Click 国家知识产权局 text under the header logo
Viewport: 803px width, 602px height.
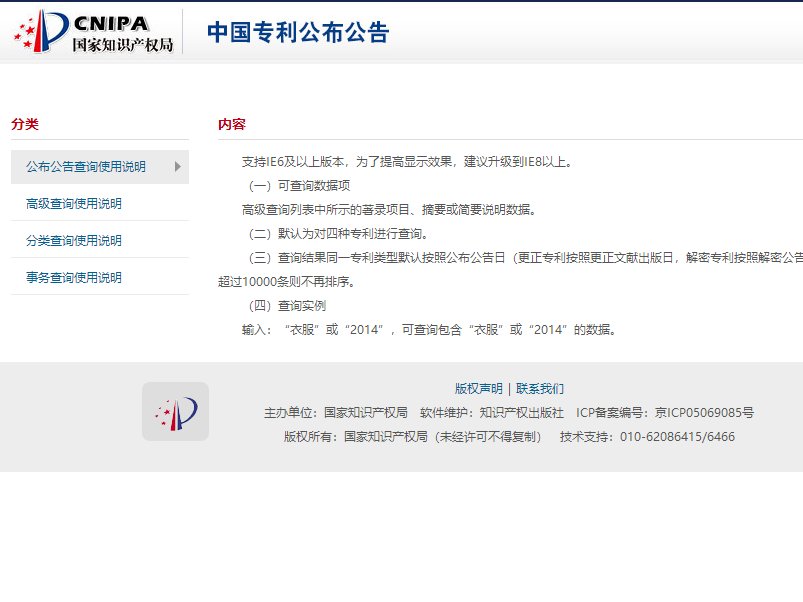pos(122,45)
